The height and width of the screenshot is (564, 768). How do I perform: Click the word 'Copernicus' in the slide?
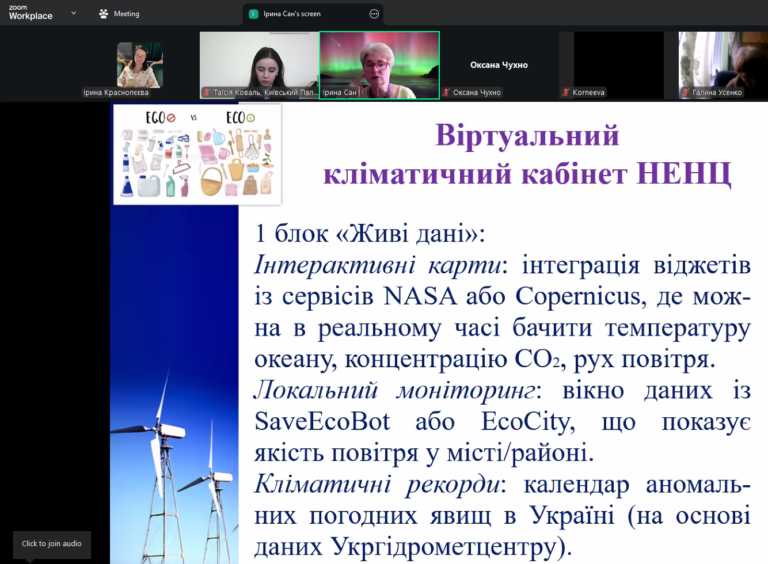point(578,296)
